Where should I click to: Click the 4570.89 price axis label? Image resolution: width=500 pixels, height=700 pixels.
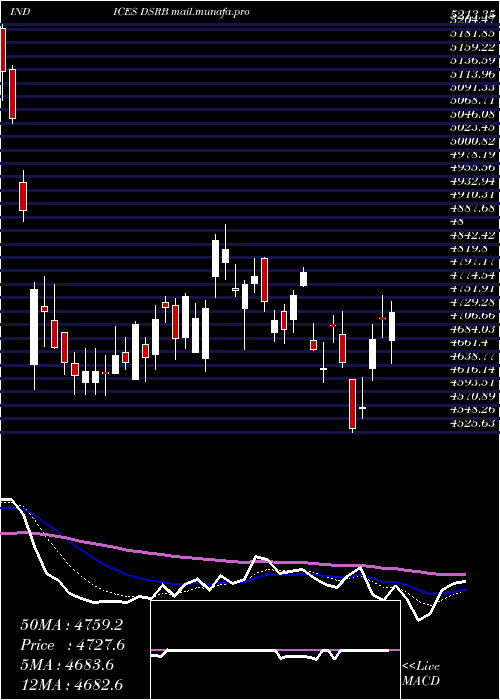[x=472, y=396]
